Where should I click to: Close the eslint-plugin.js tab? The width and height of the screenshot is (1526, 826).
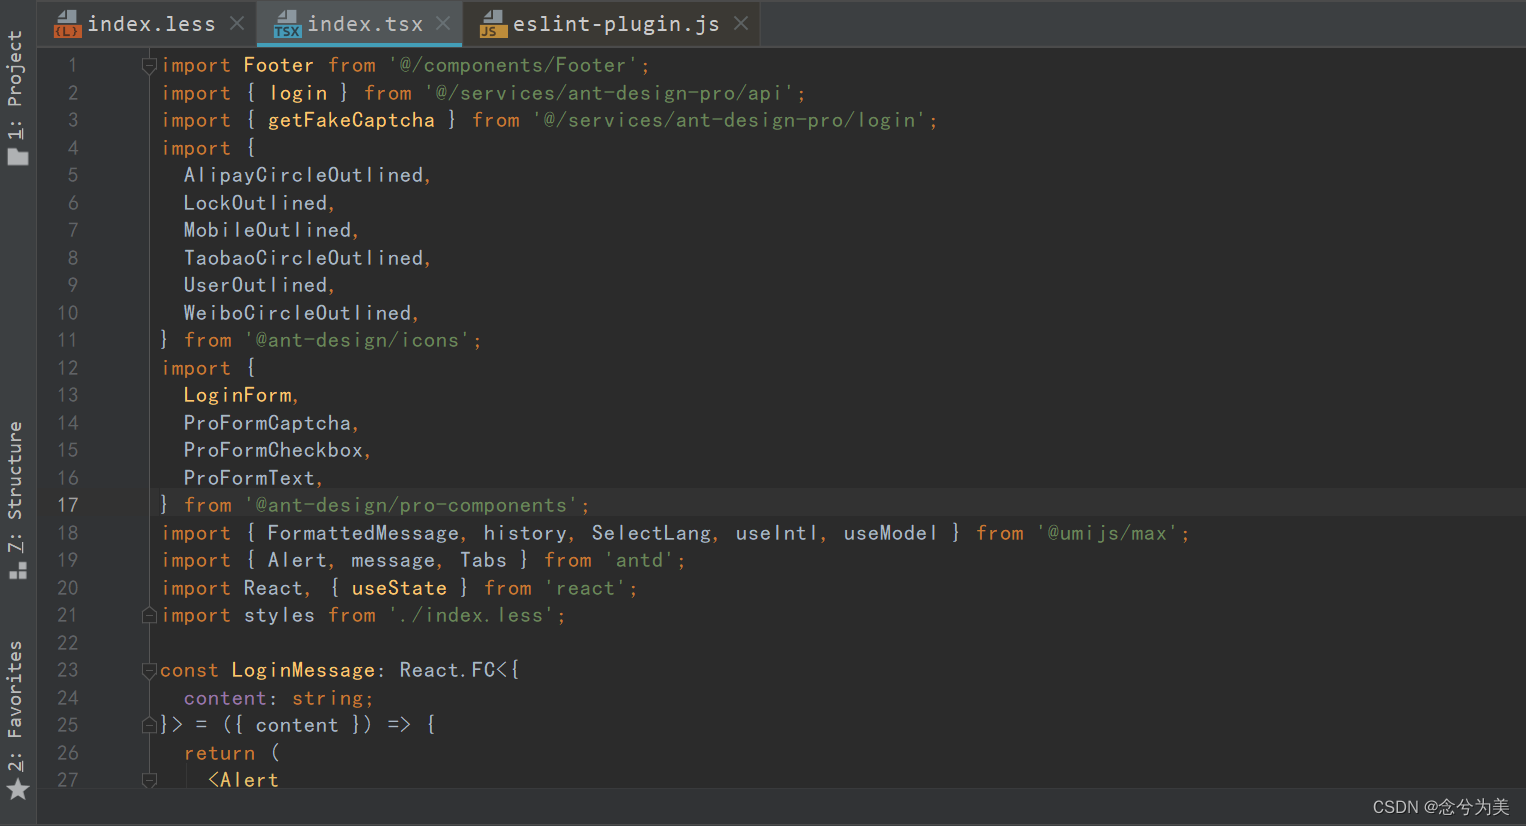(x=741, y=23)
